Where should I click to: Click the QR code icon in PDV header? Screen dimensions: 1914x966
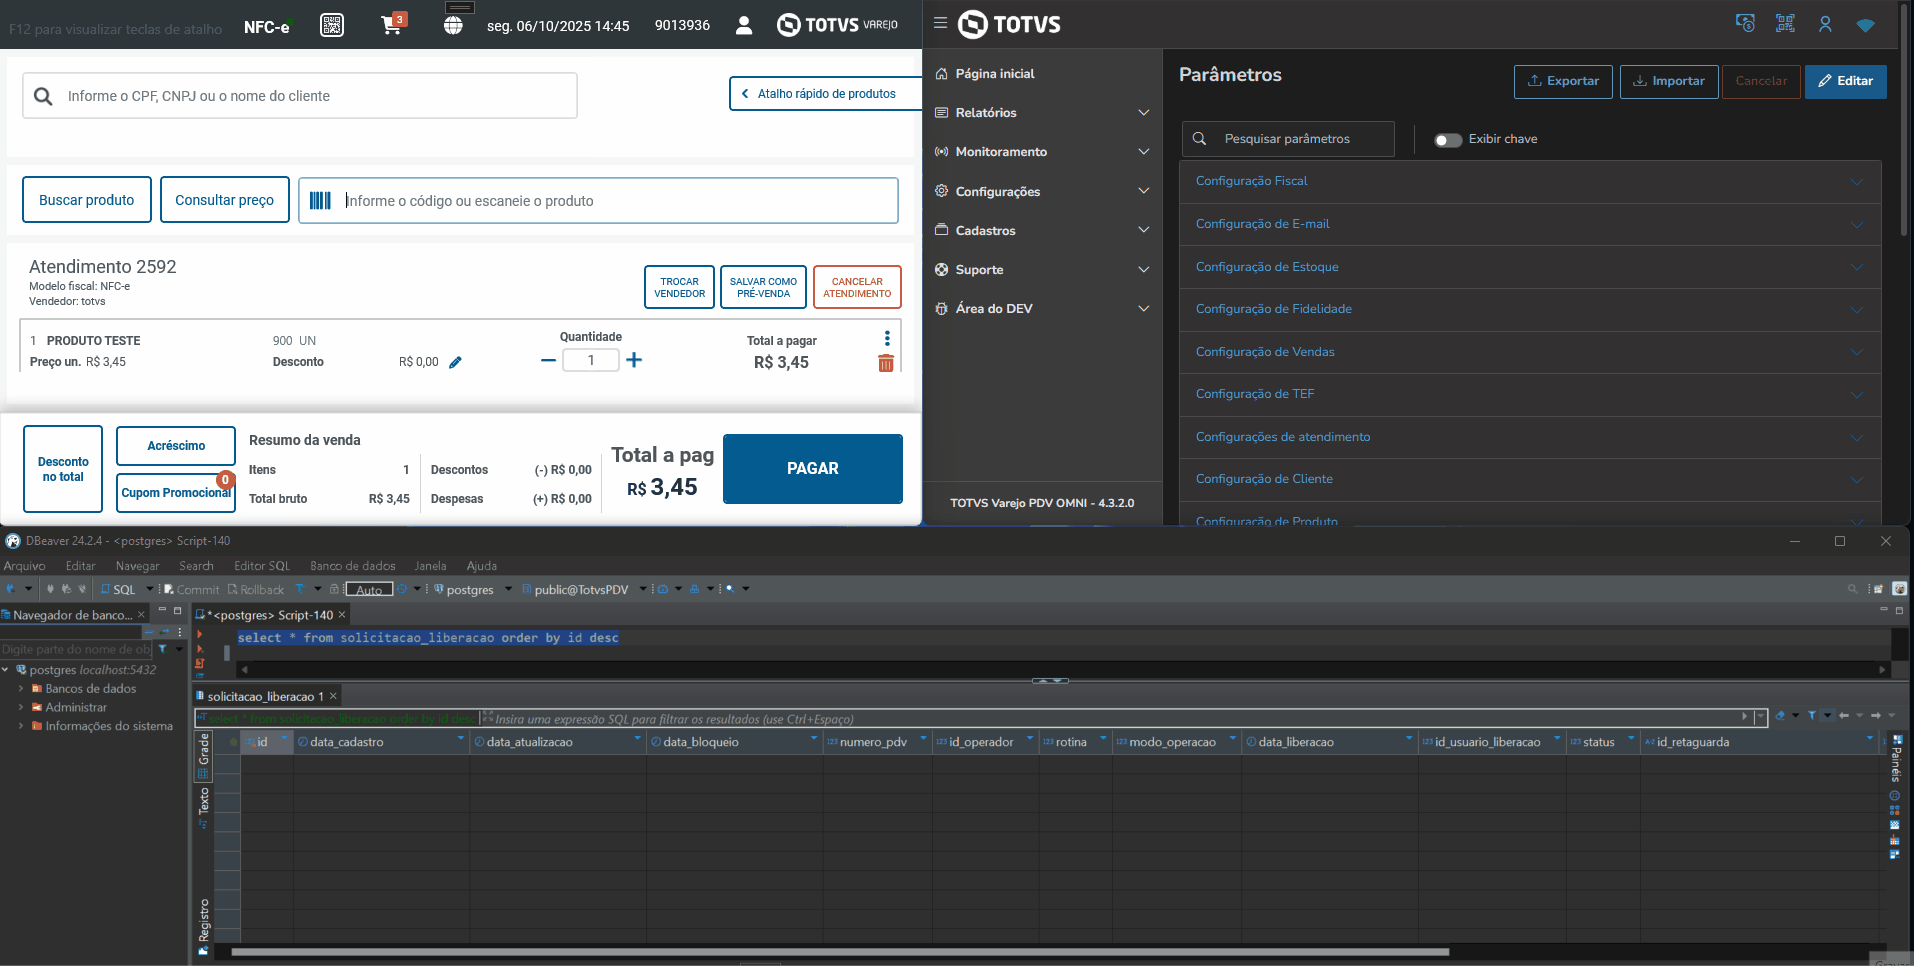pyautogui.click(x=332, y=25)
